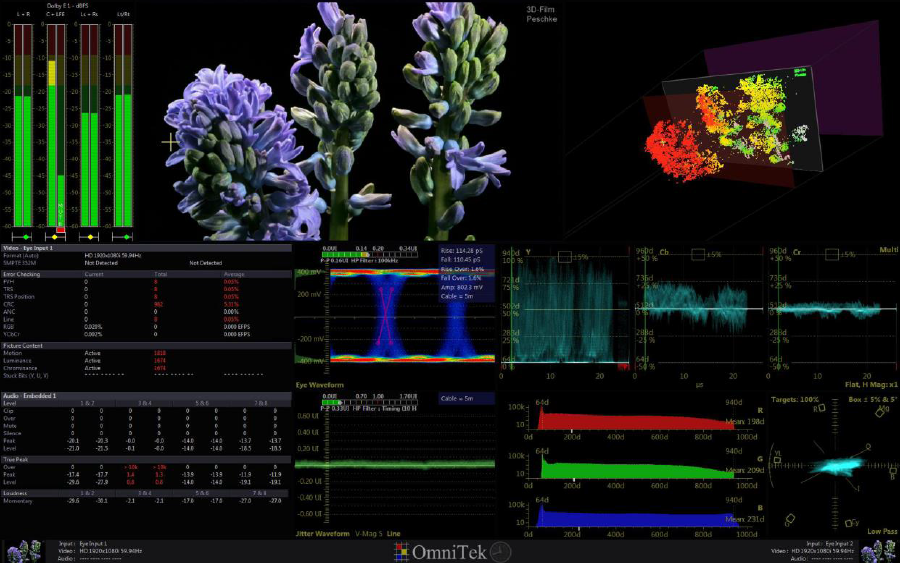Click the ±5% box on Y waveform

[x=565, y=257]
